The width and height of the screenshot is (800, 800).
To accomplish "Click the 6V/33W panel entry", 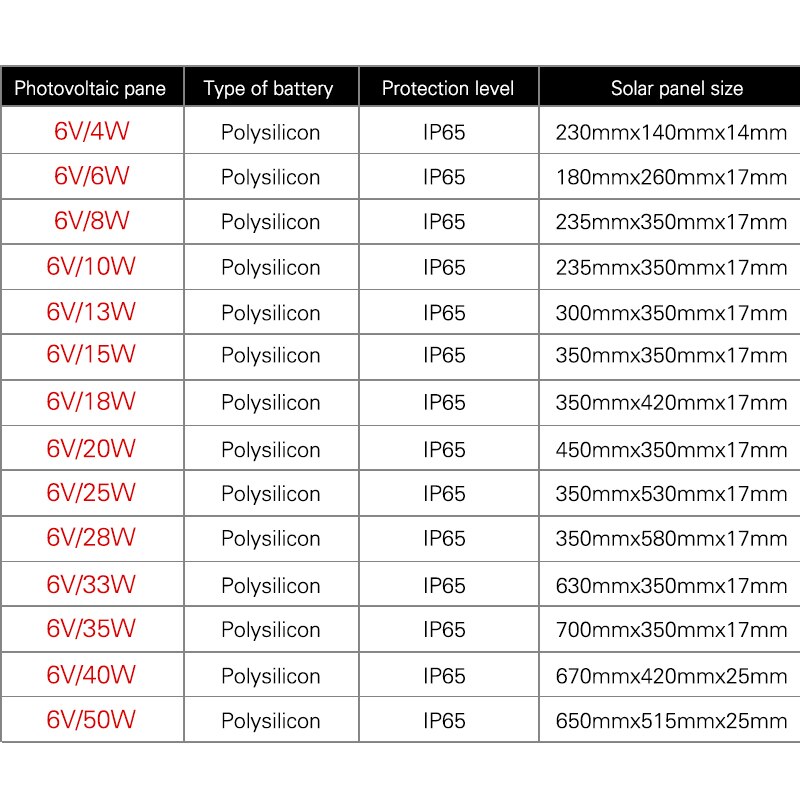I will pyautogui.click(x=91, y=584).
